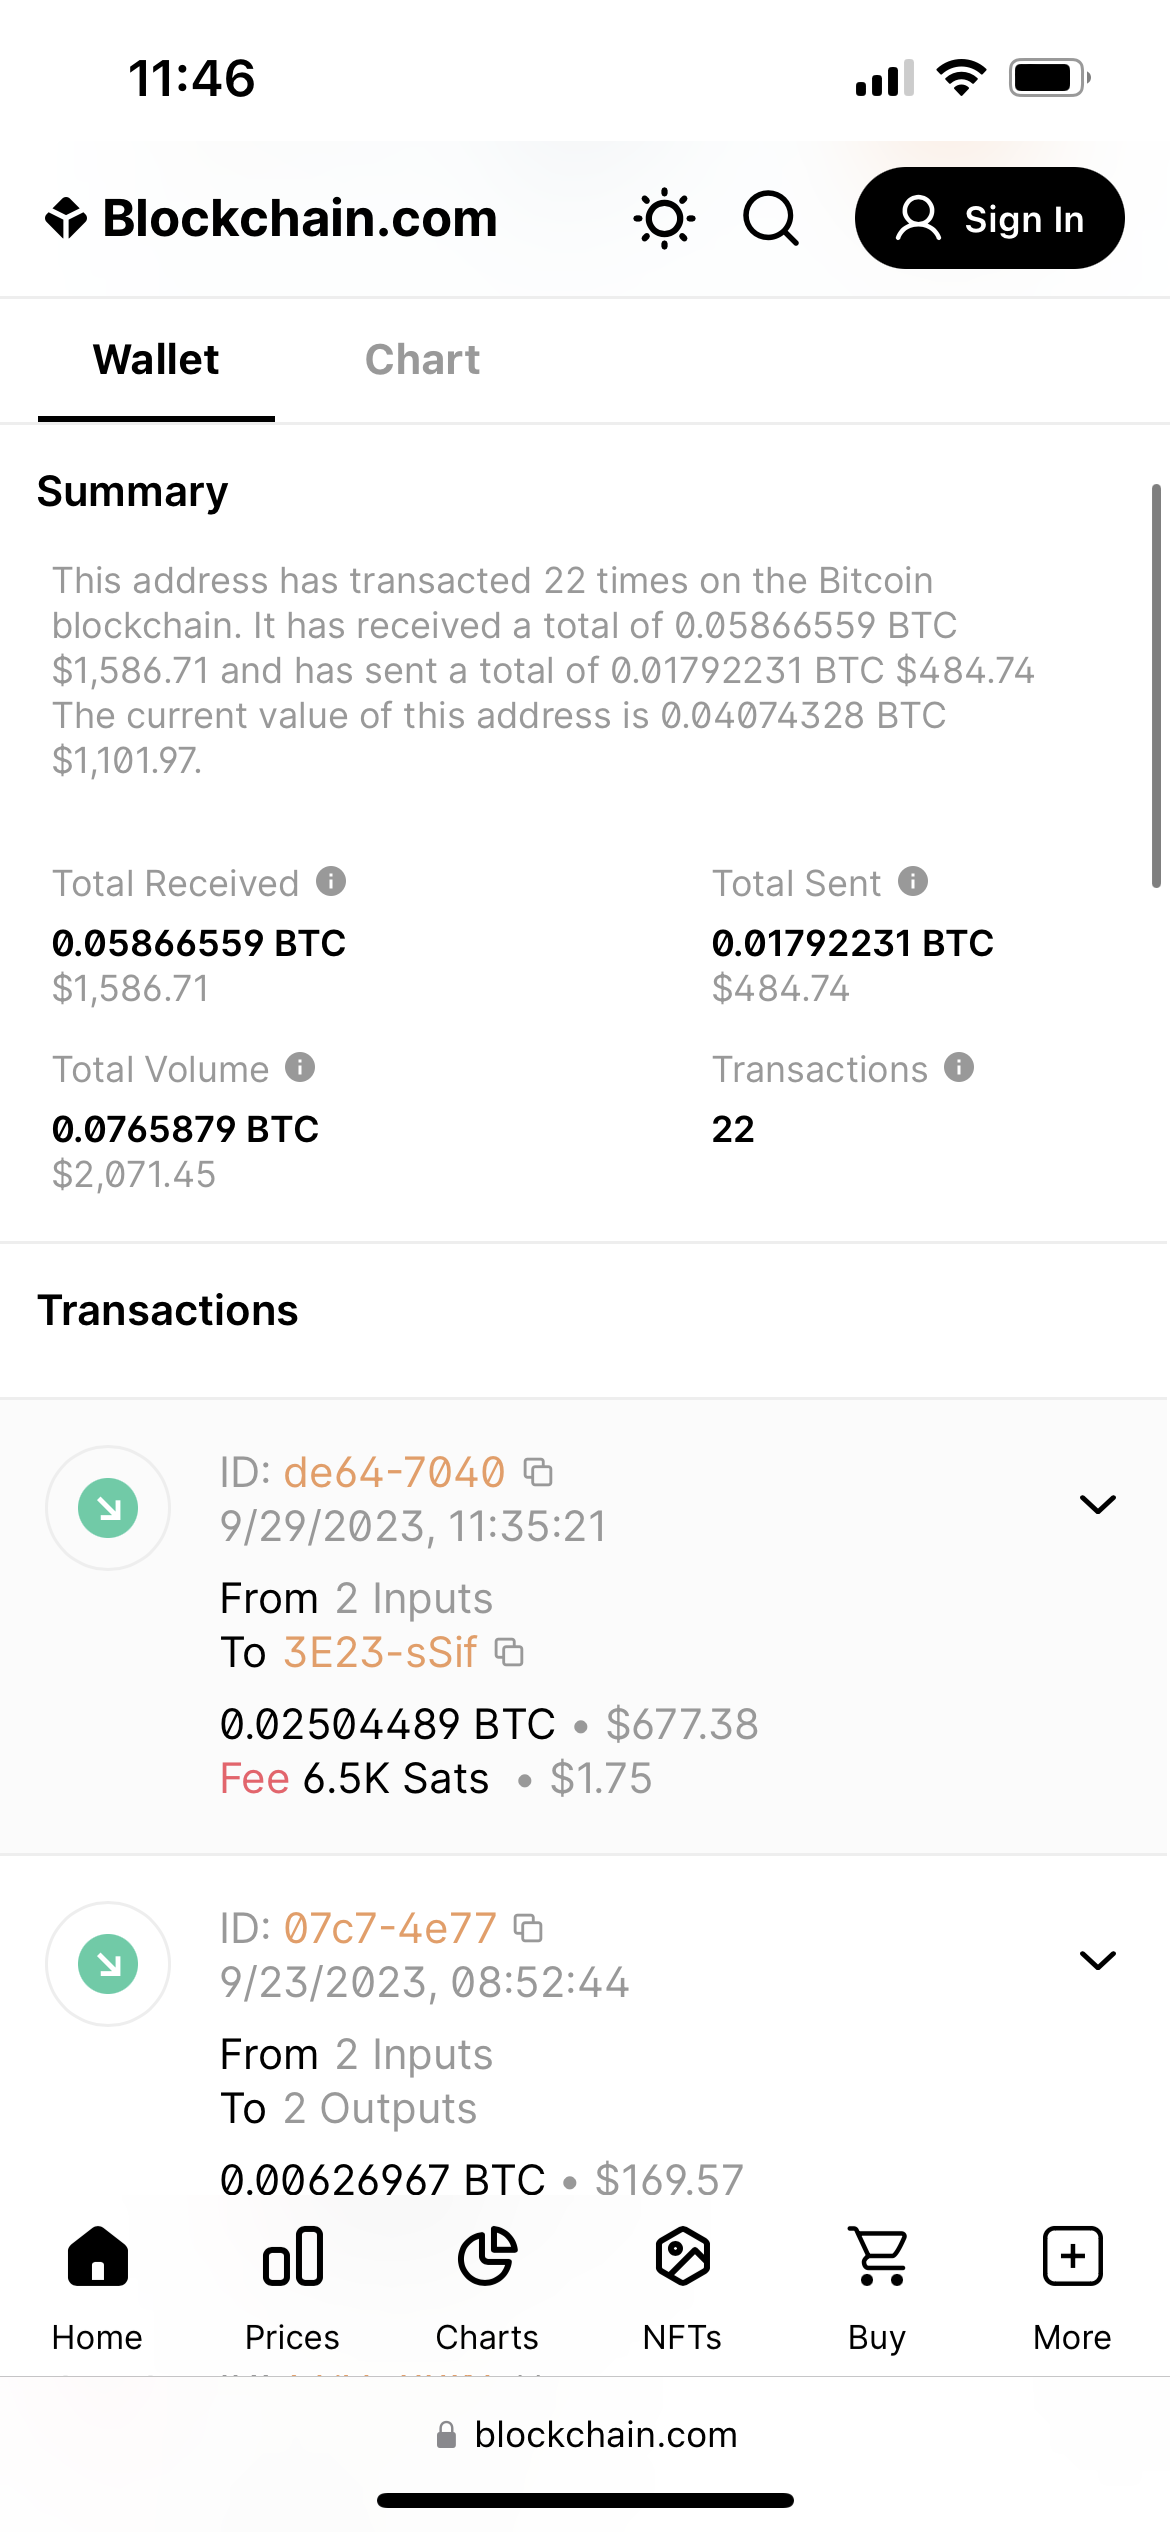Show Total Received info tooltip

(331, 882)
